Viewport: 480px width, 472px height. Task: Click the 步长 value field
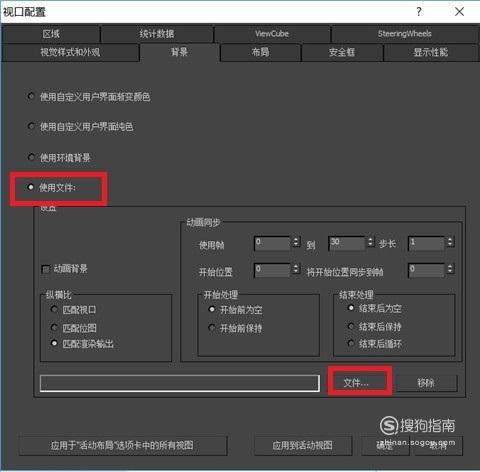pos(426,243)
